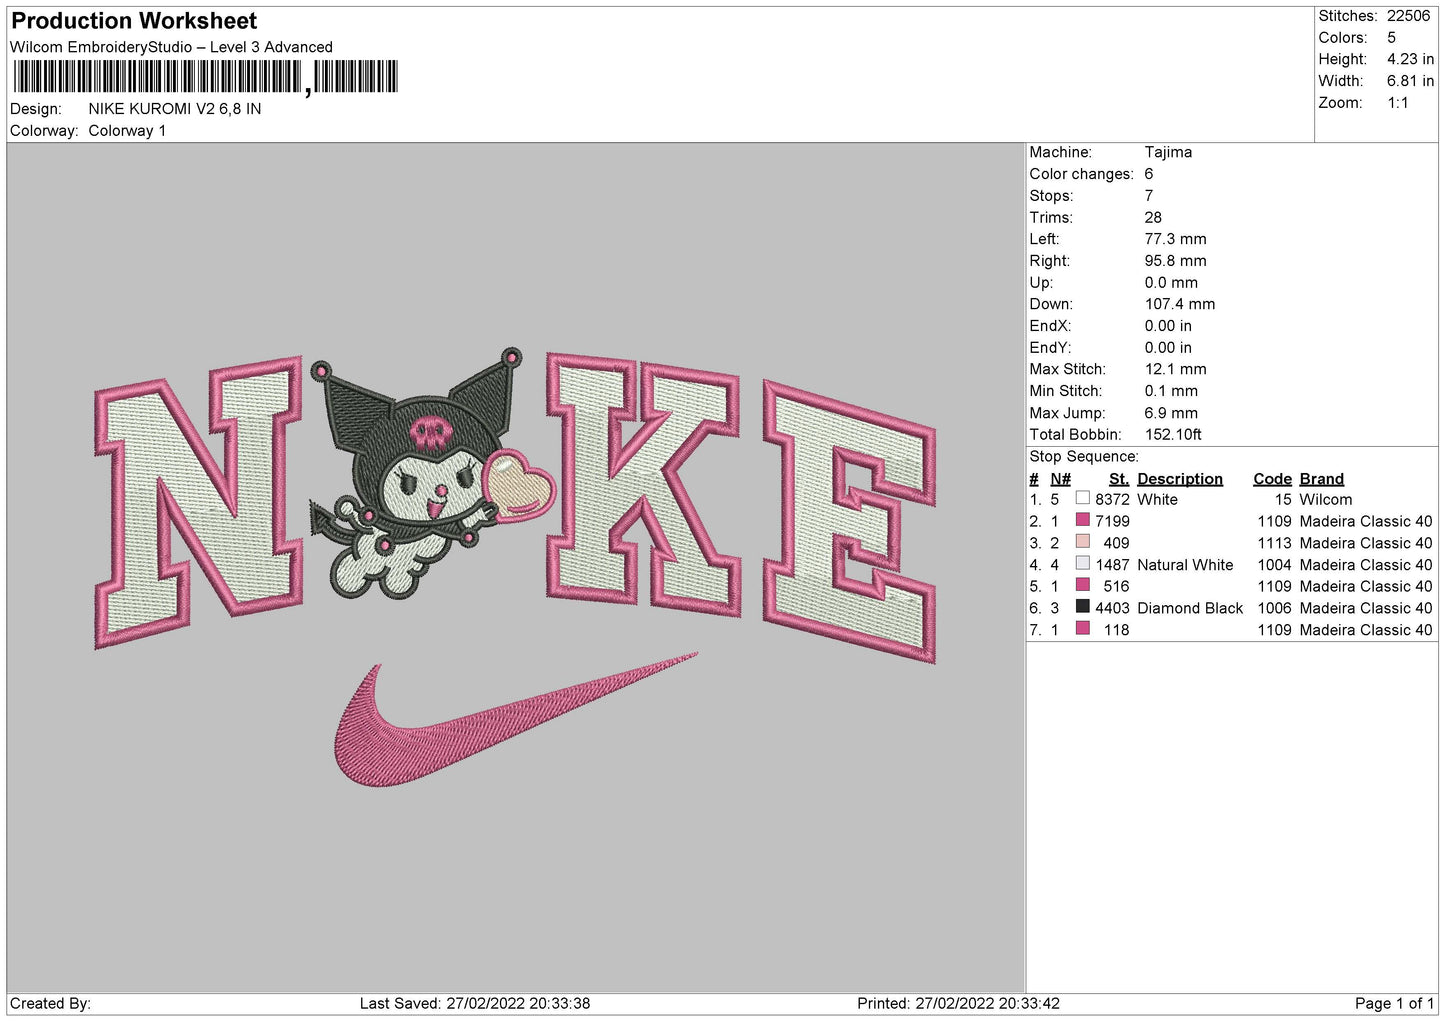Click the peach swatch in stop sequence row 3
Image resolution: width=1445 pixels, height=1021 pixels.
1082,542
